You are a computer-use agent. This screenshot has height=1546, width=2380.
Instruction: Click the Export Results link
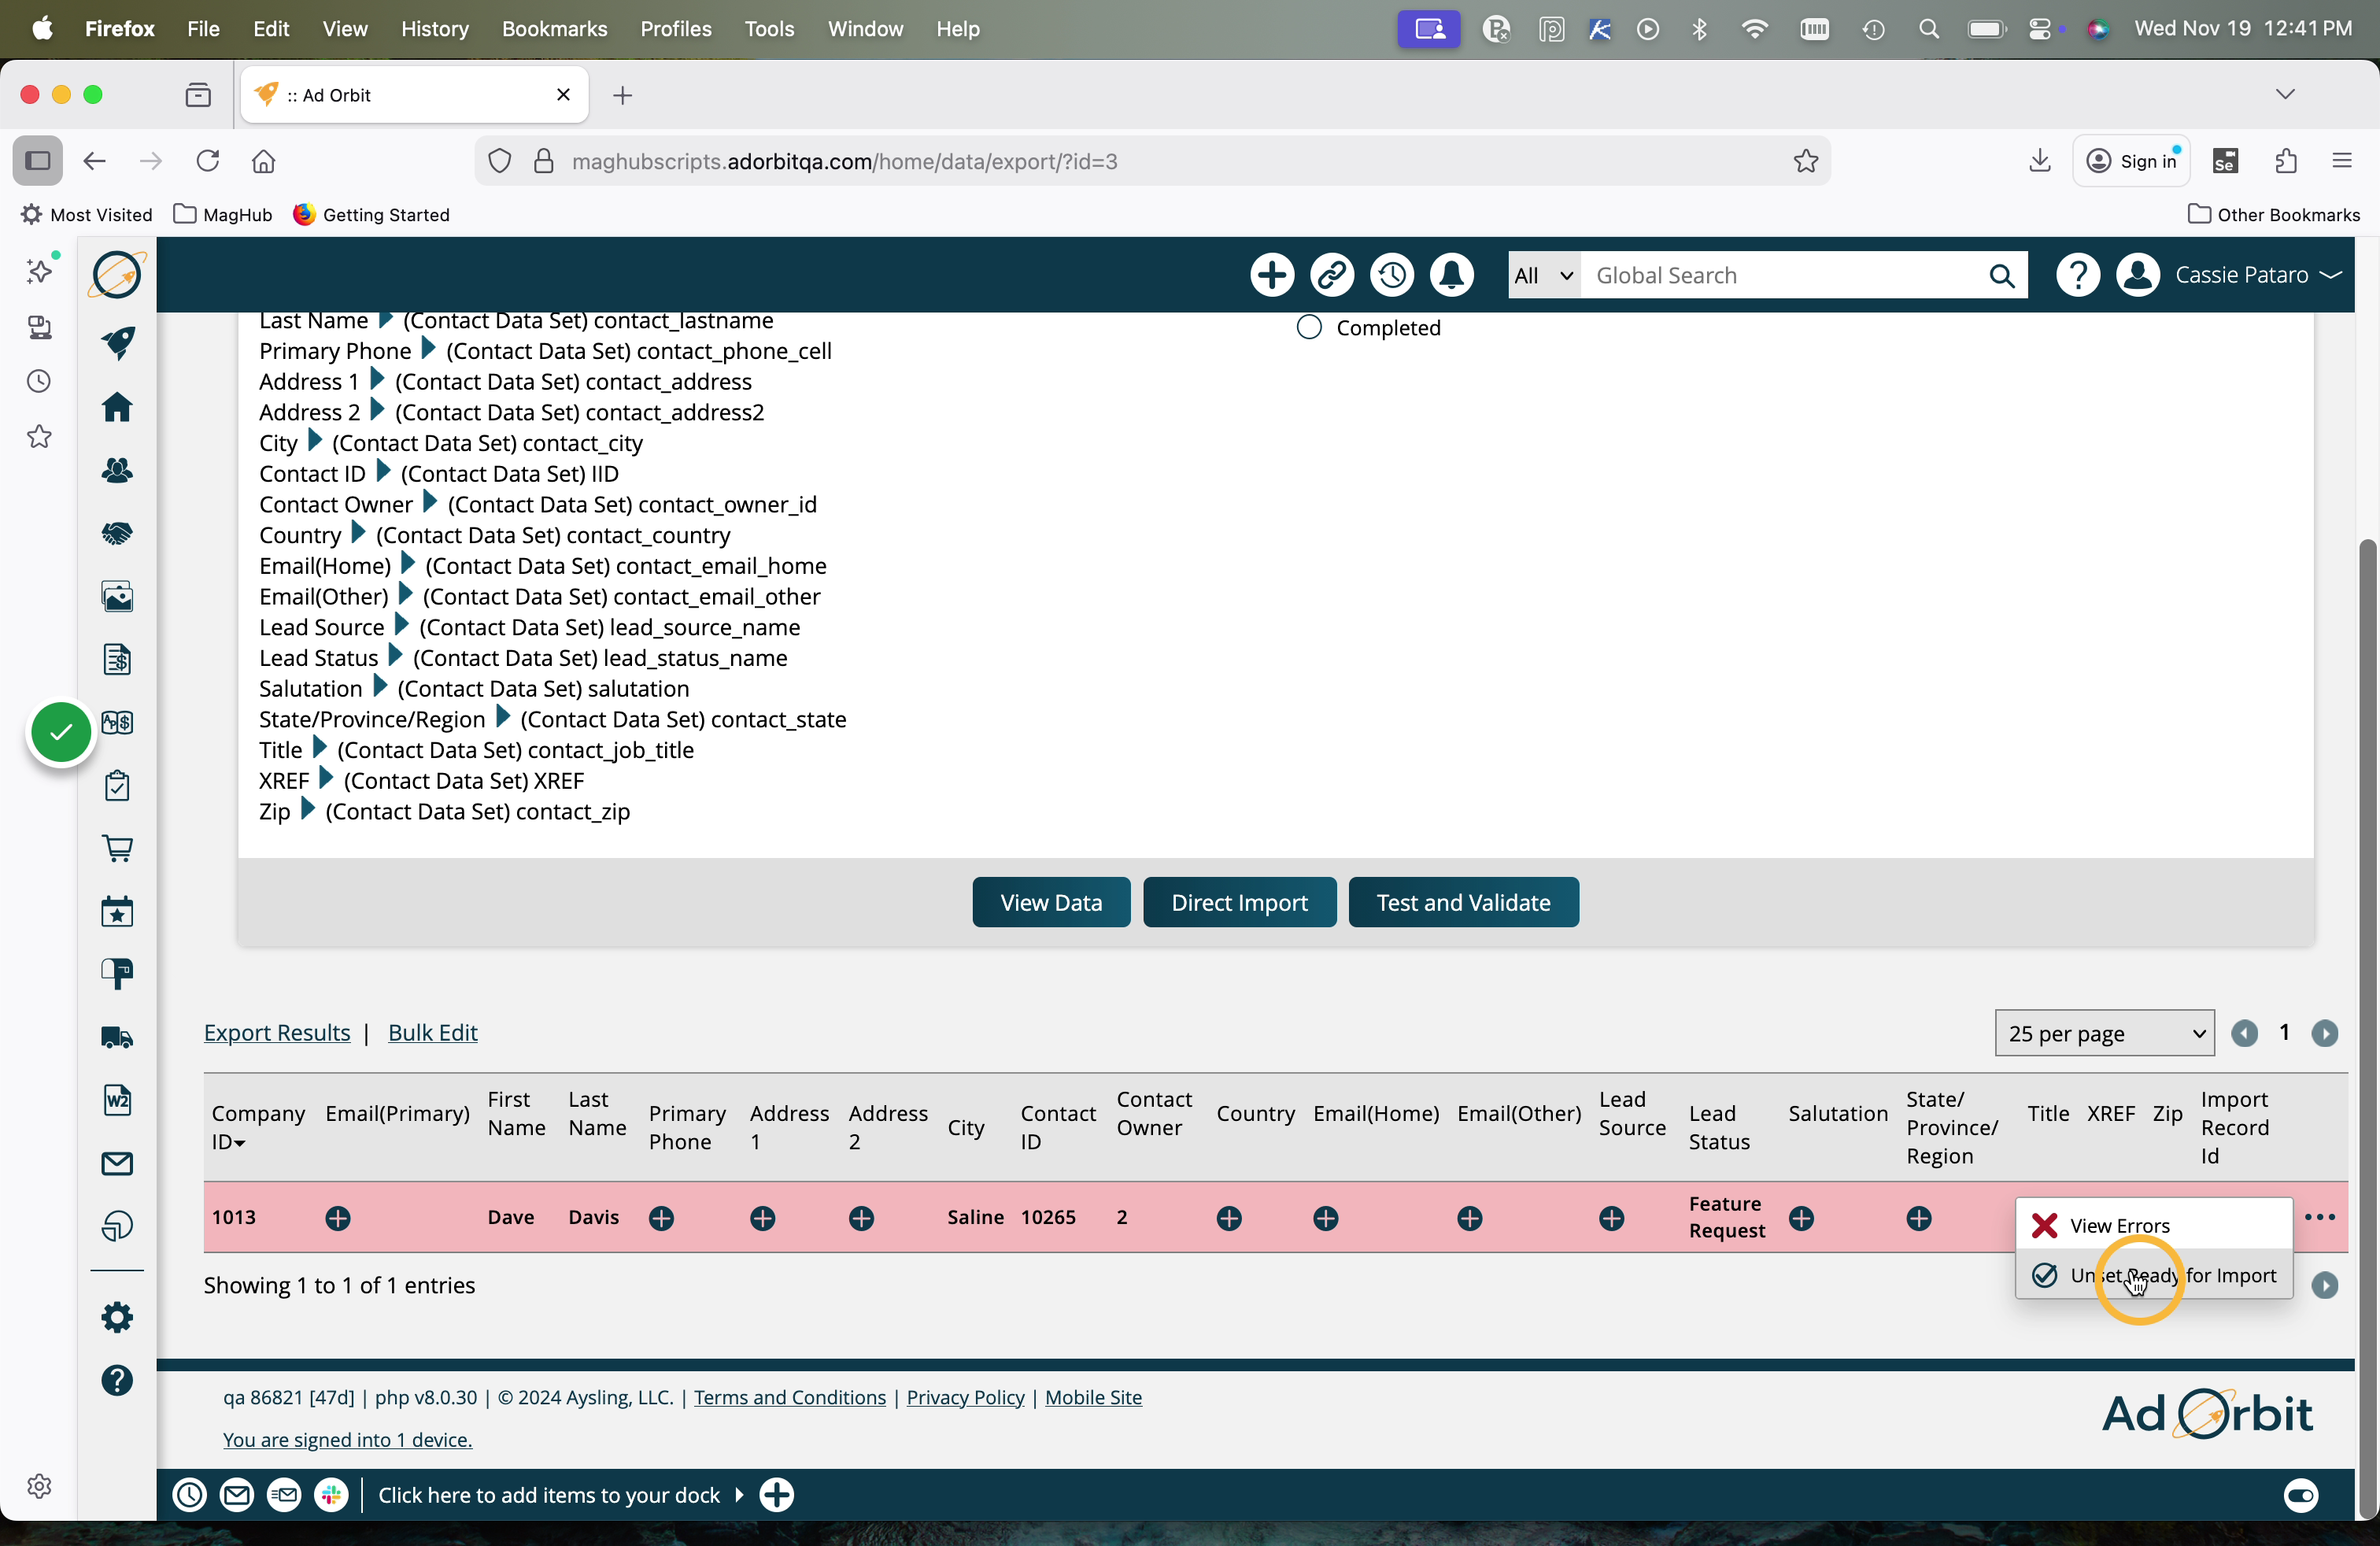click(x=277, y=1032)
